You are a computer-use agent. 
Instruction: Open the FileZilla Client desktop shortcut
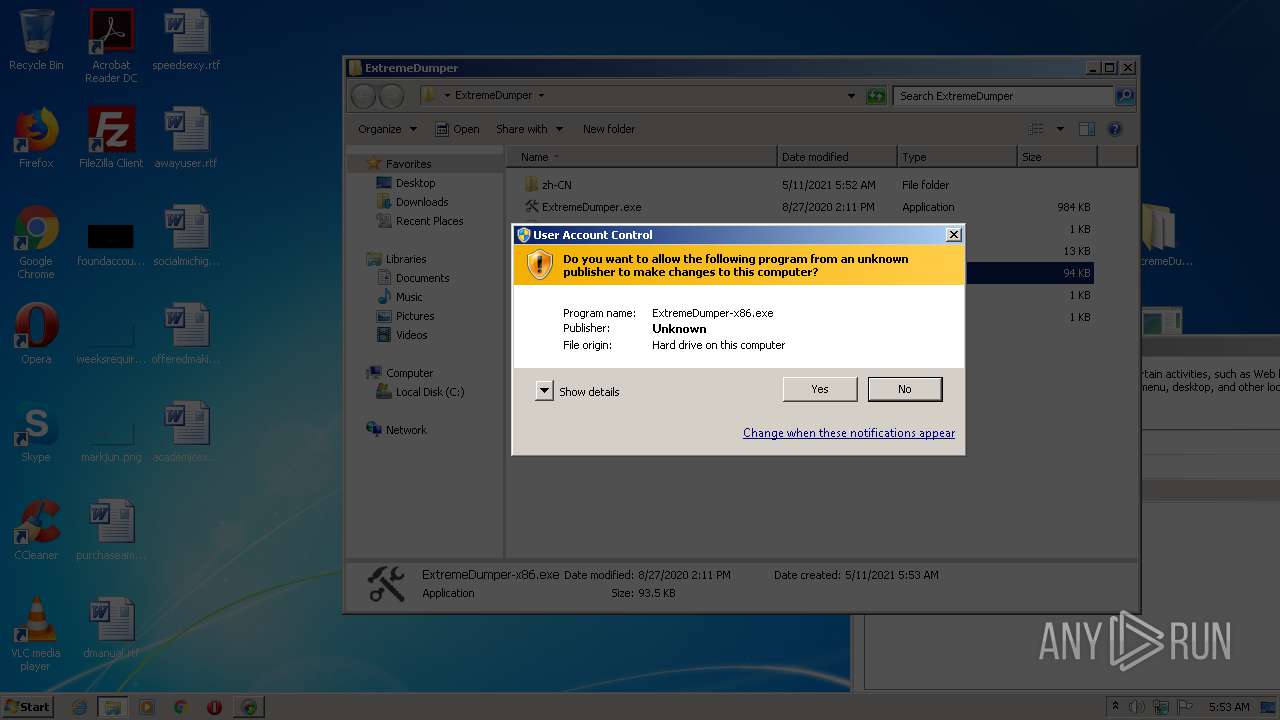(111, 138)
